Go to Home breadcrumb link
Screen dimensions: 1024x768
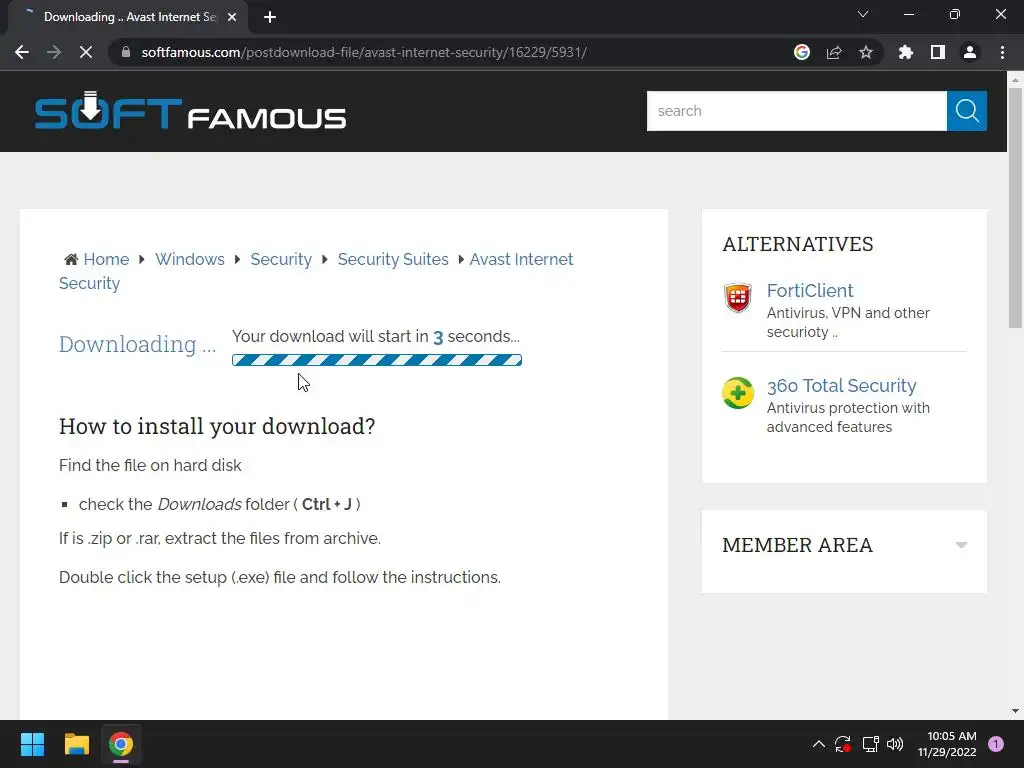click(x=106, y=259)
